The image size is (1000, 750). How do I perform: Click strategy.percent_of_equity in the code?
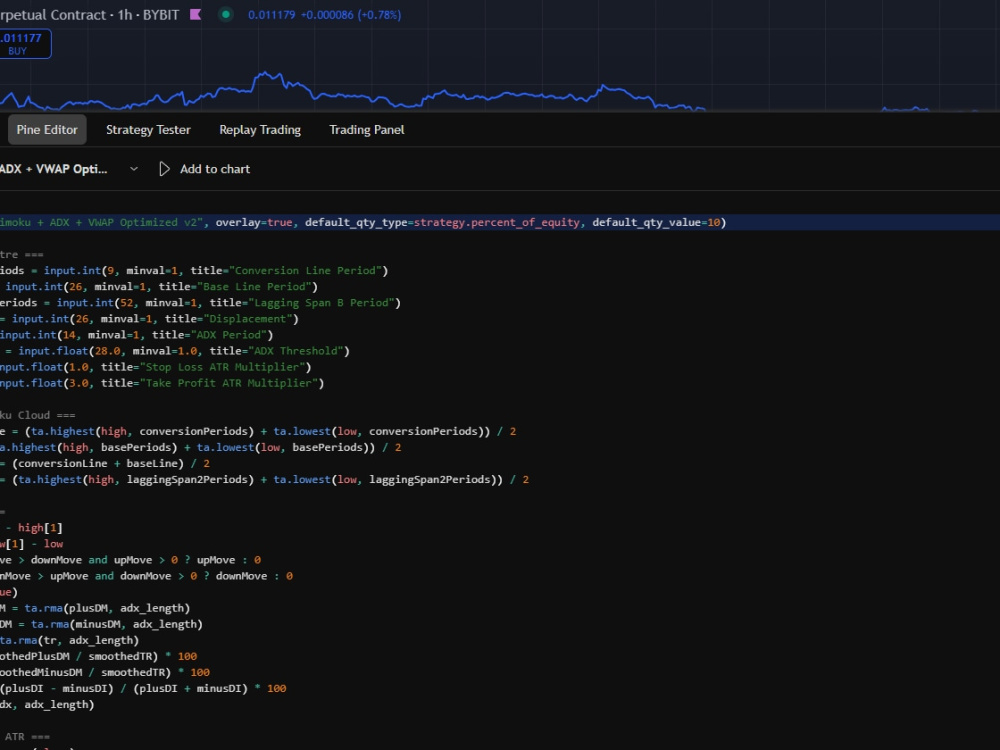497,222
